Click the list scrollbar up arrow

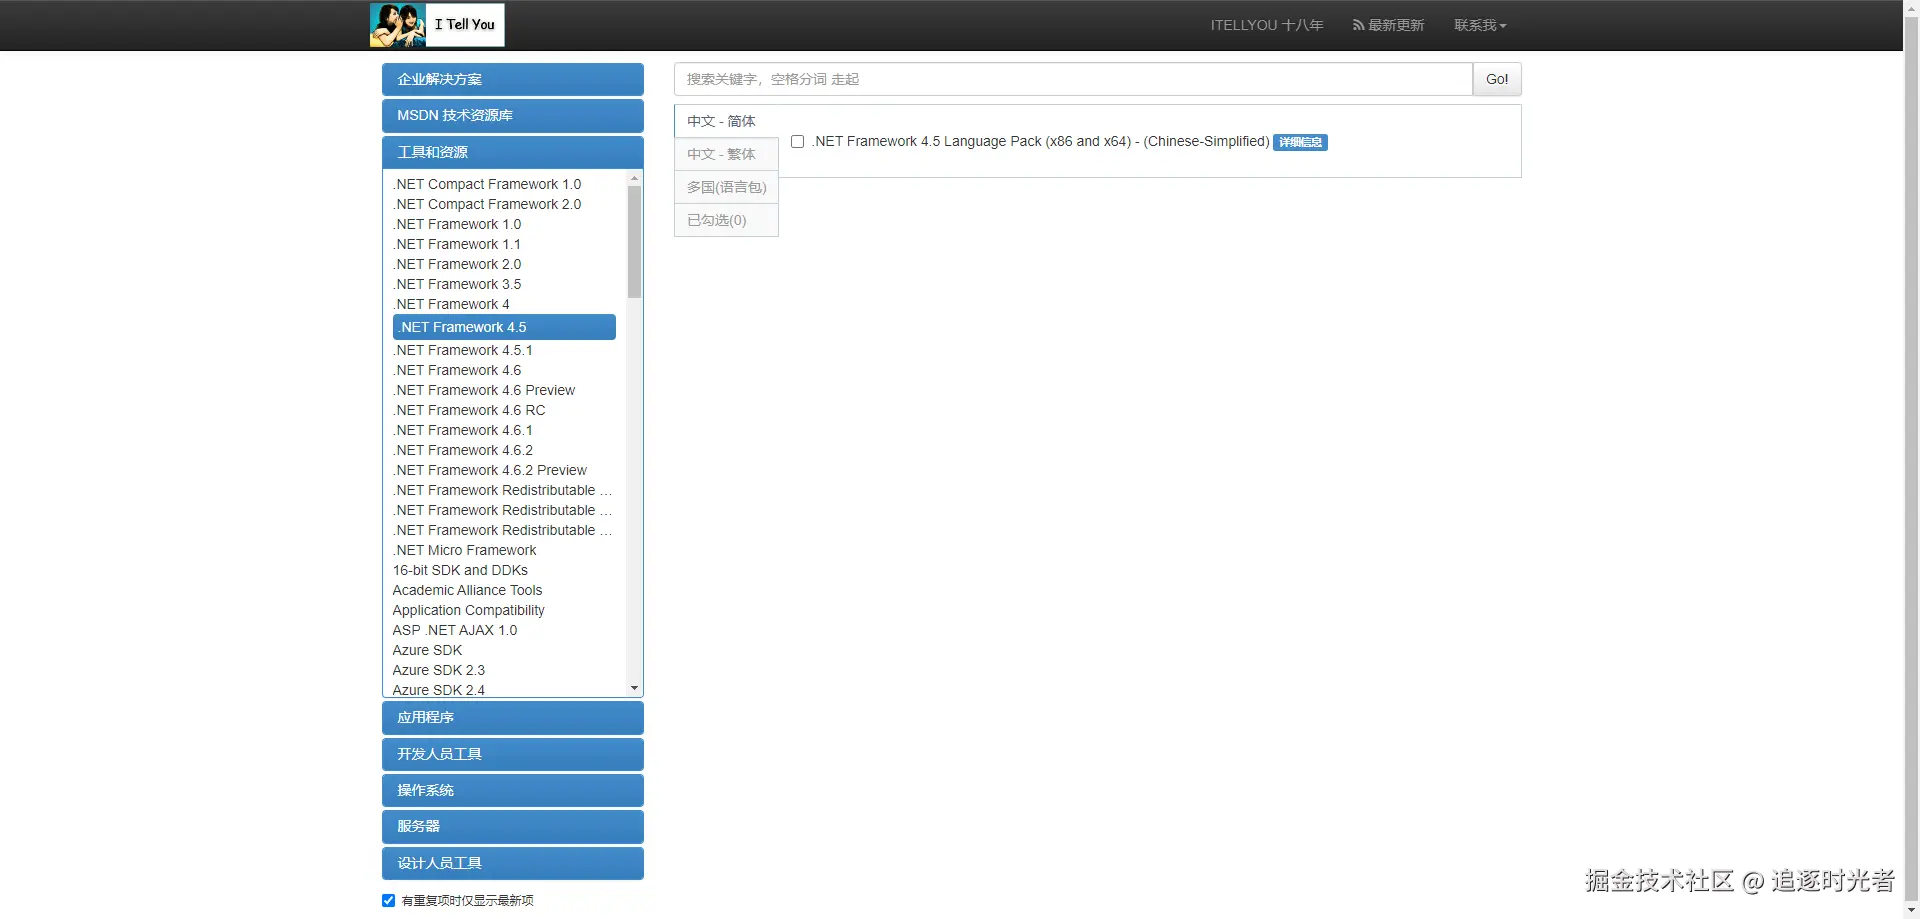[634, 178]
